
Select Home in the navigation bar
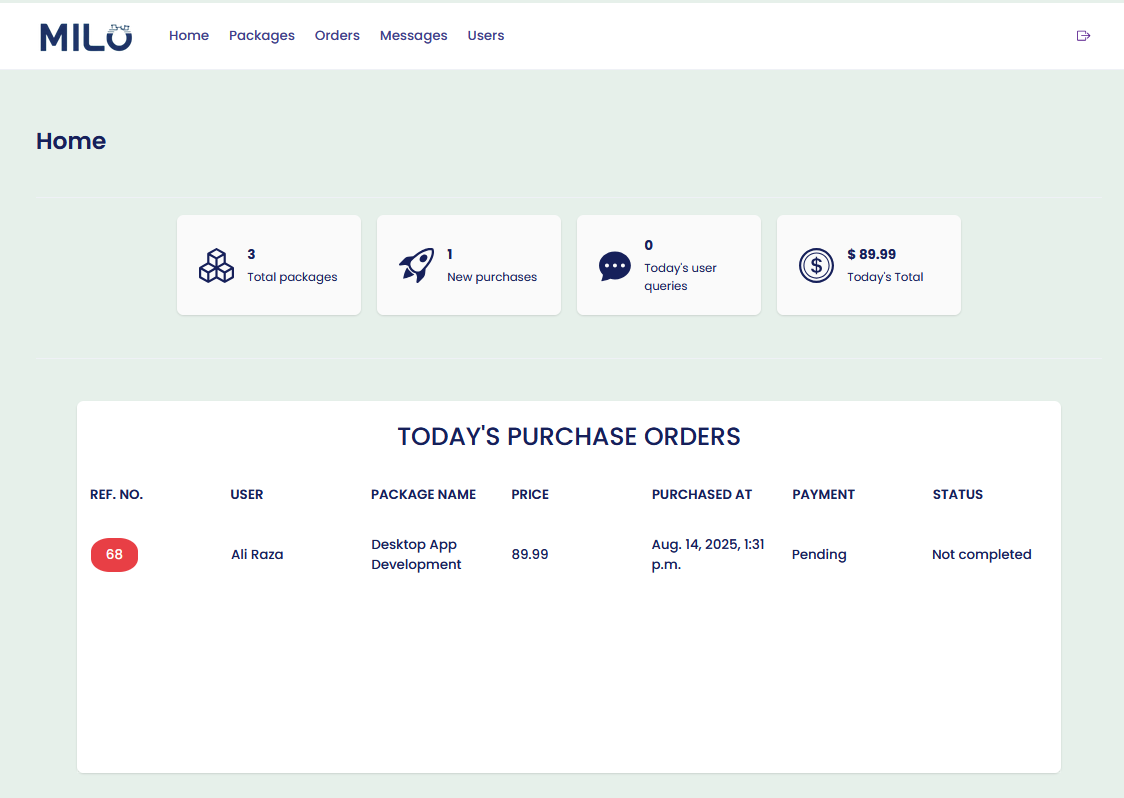coord(189,35)
